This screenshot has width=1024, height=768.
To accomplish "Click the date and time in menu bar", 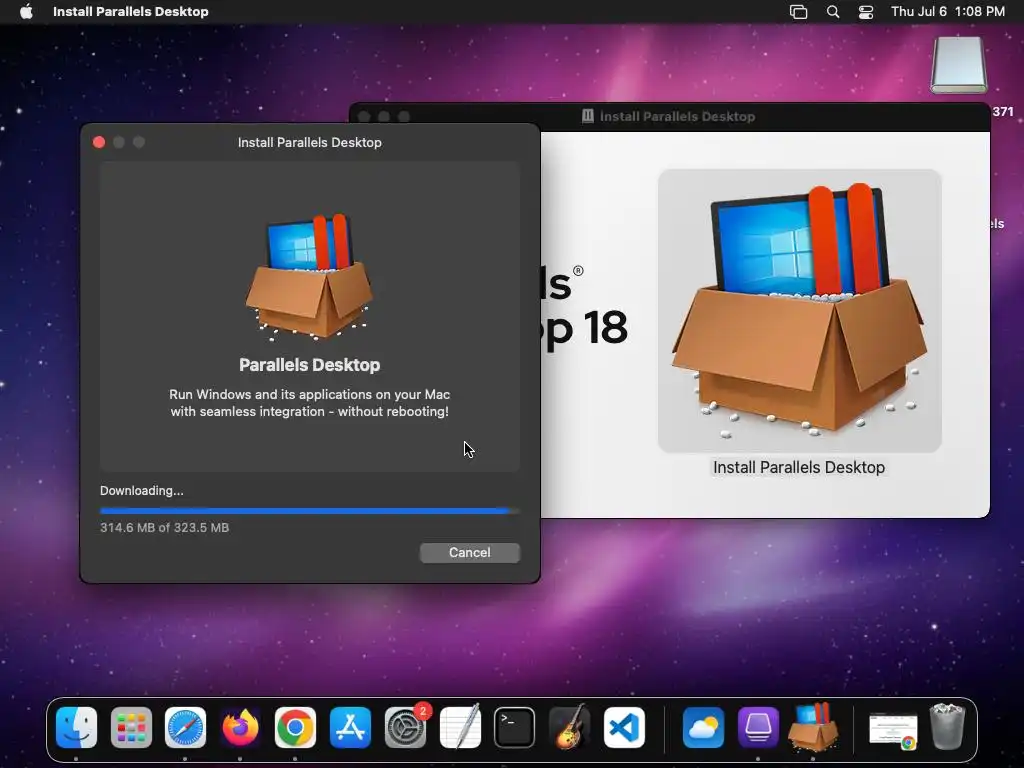I will [x=948, y=12].
